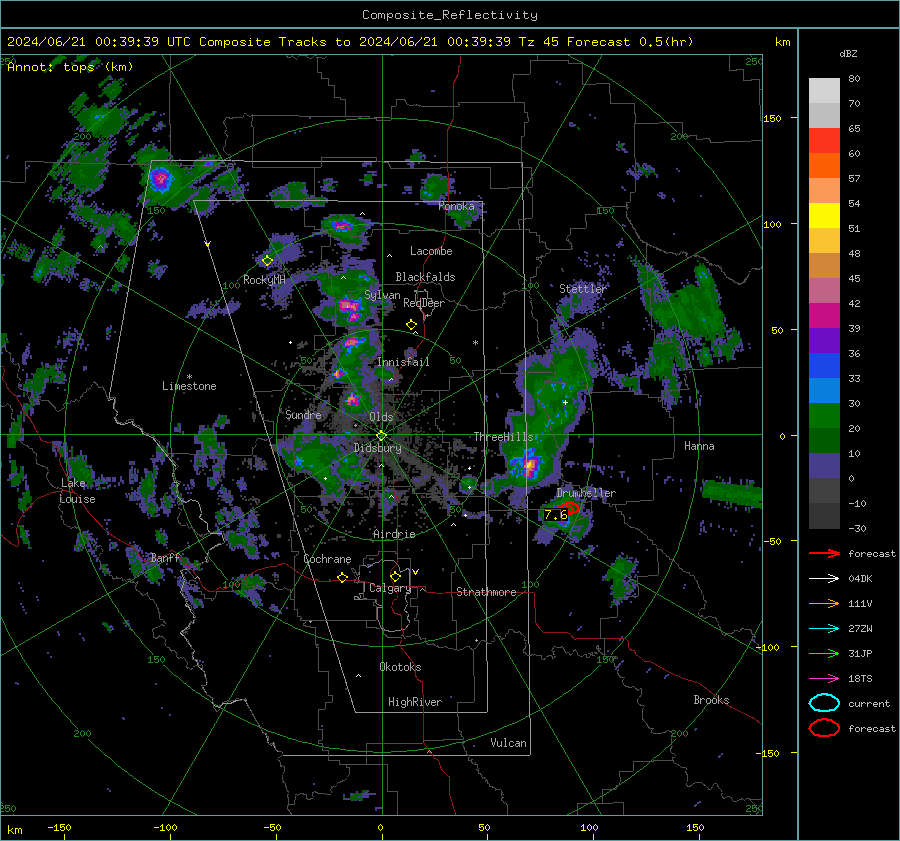Click the Banff town label

tap(165, 557)
